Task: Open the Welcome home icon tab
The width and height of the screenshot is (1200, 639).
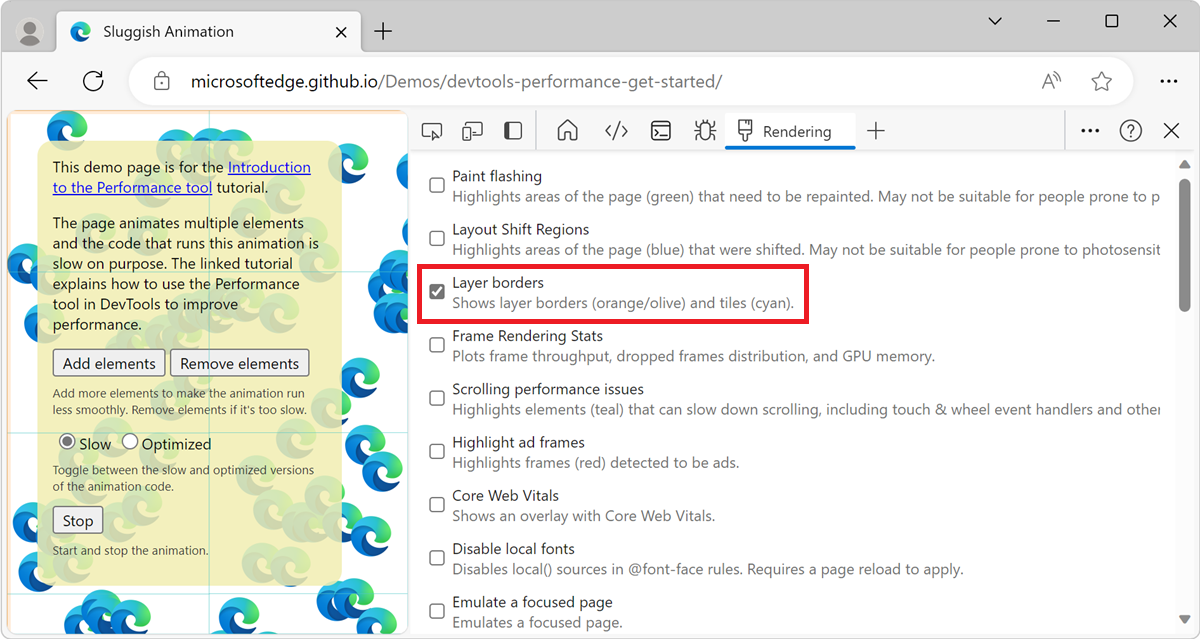Action: click(568, 131)
